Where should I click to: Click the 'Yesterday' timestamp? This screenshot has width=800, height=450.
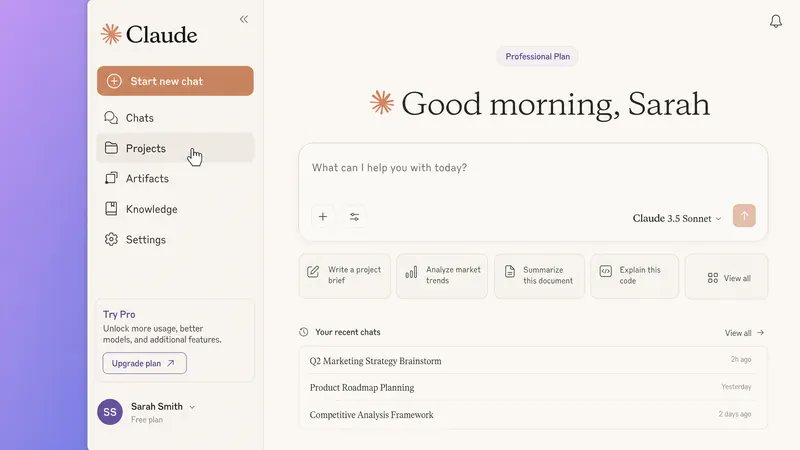tap(736, 387)
